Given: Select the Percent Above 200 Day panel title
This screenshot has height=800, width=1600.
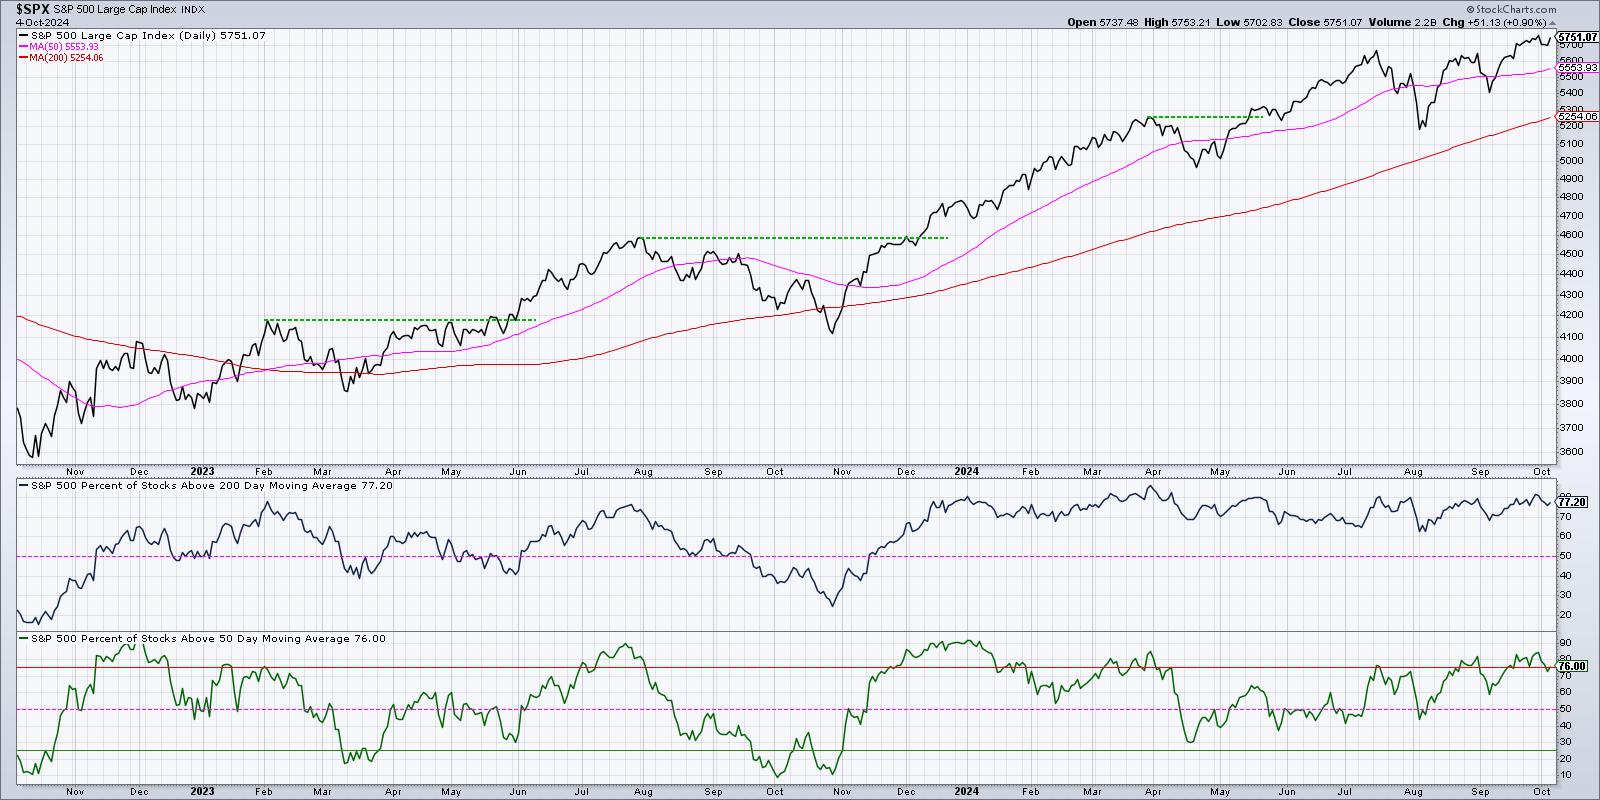Looking at the screenshot, I should click(x=205, y=485).
